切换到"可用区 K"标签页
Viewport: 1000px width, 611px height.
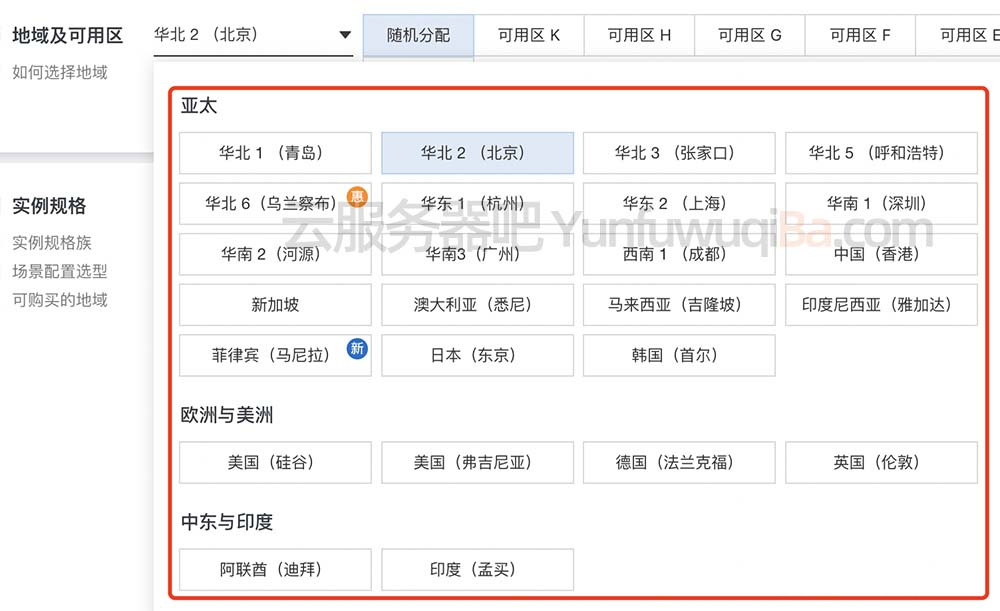click(x=528, y=33)
